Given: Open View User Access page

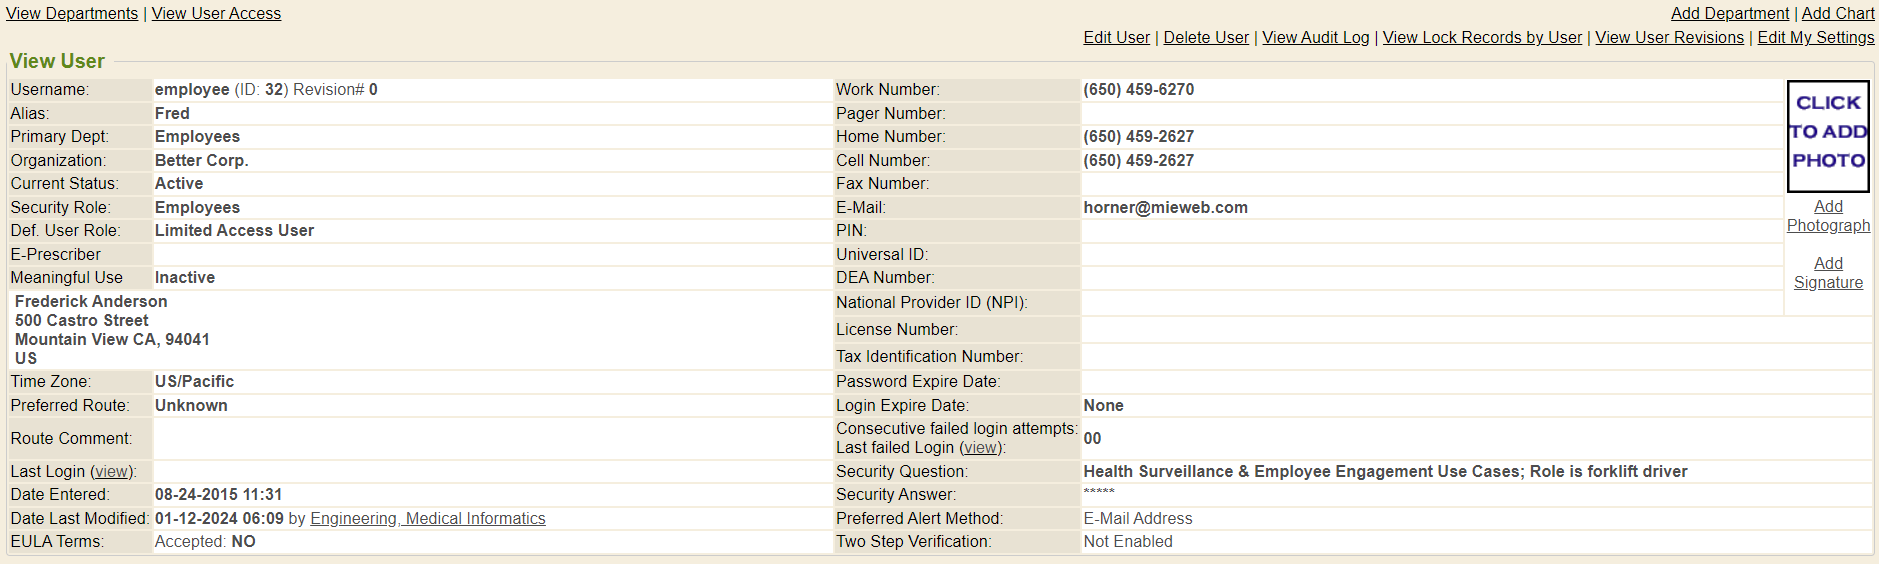Looking at the screenshot, I should click(216, 13).
